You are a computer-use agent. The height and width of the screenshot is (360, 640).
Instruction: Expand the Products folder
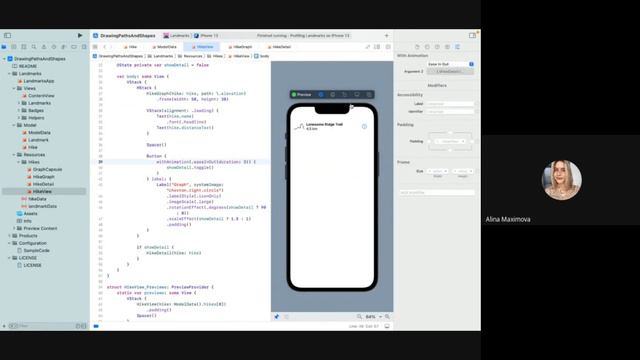[x=9, y=236]
